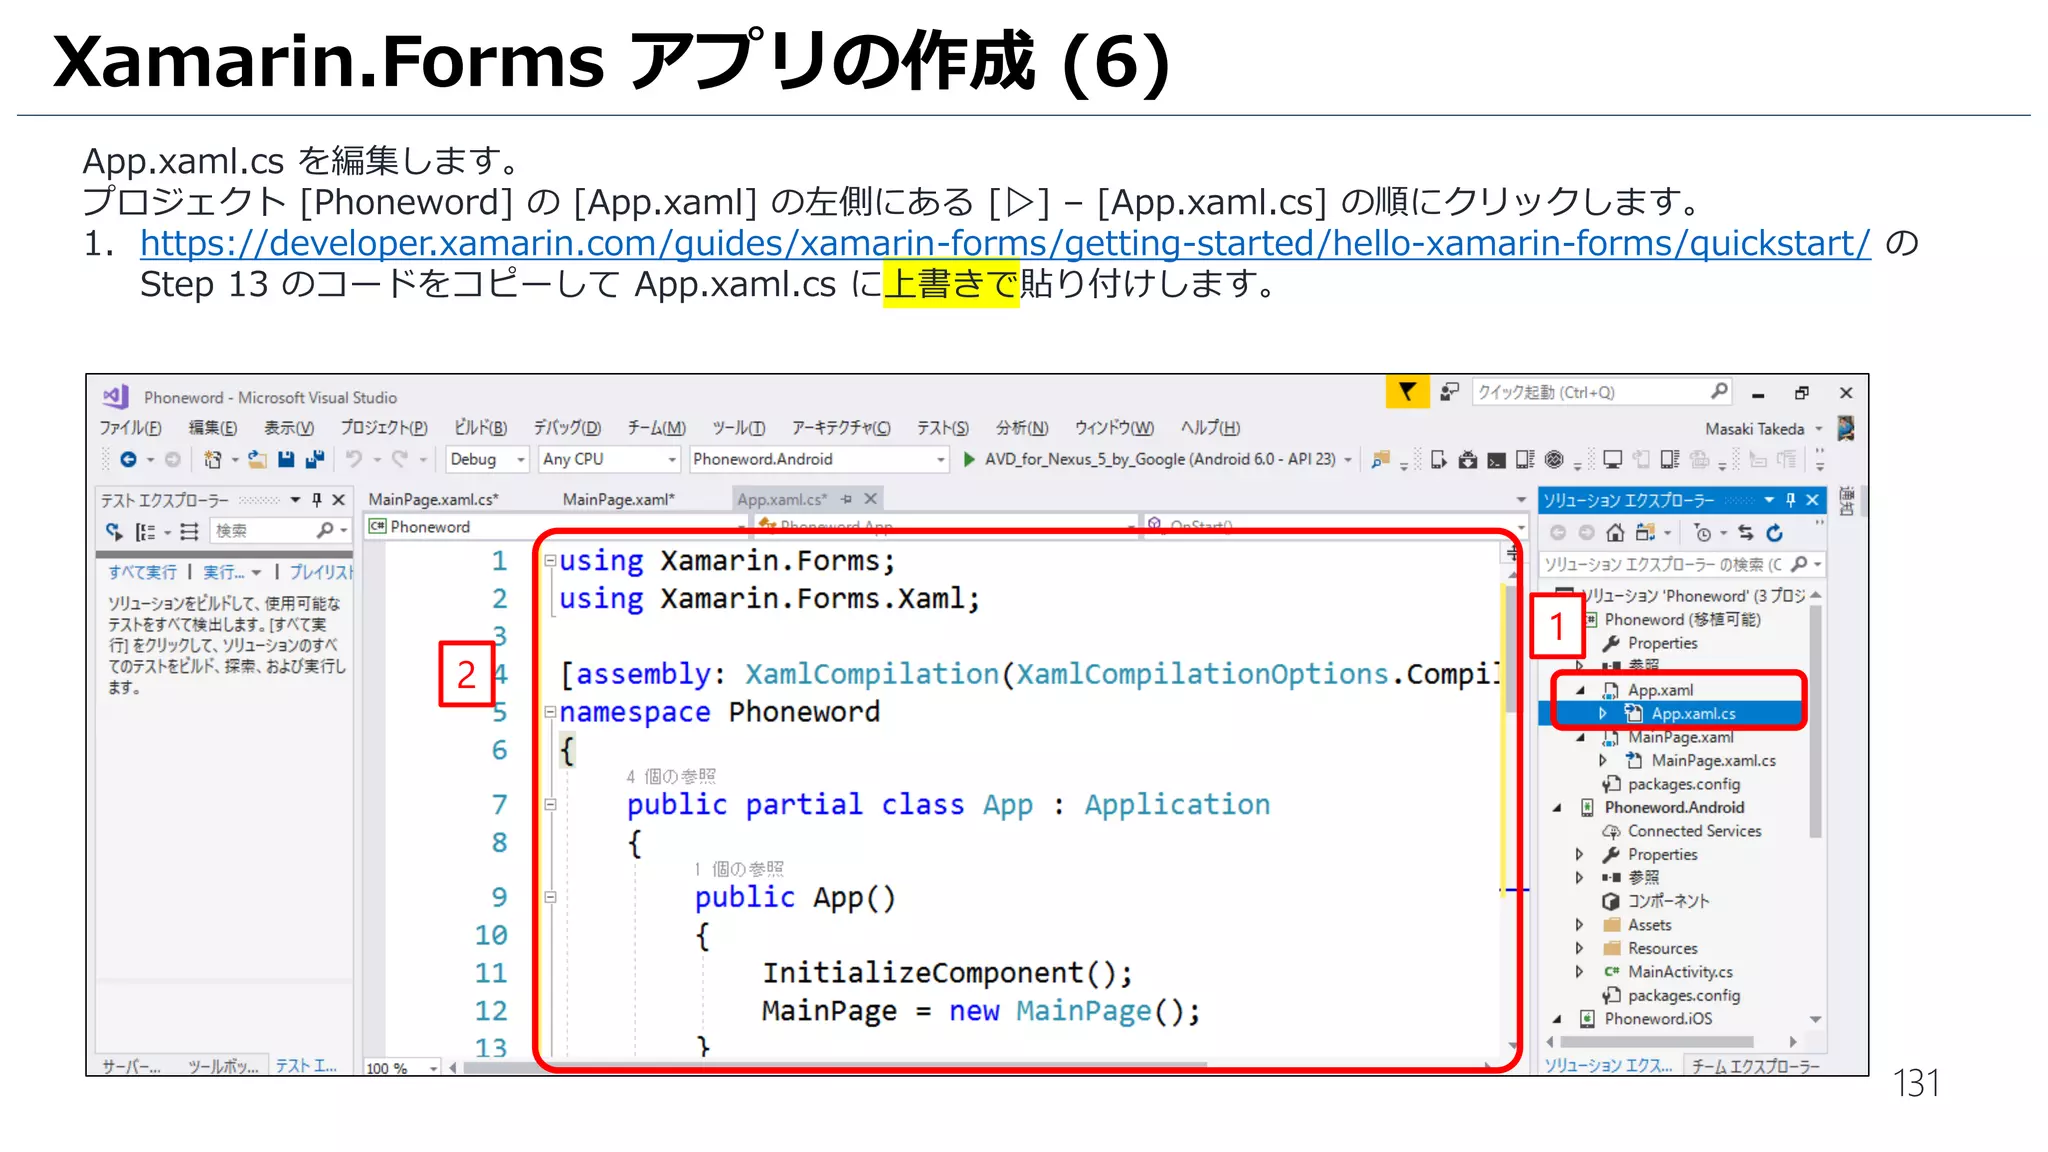
Task: Click the Save floppy disk icon
Action: [286, 459]
